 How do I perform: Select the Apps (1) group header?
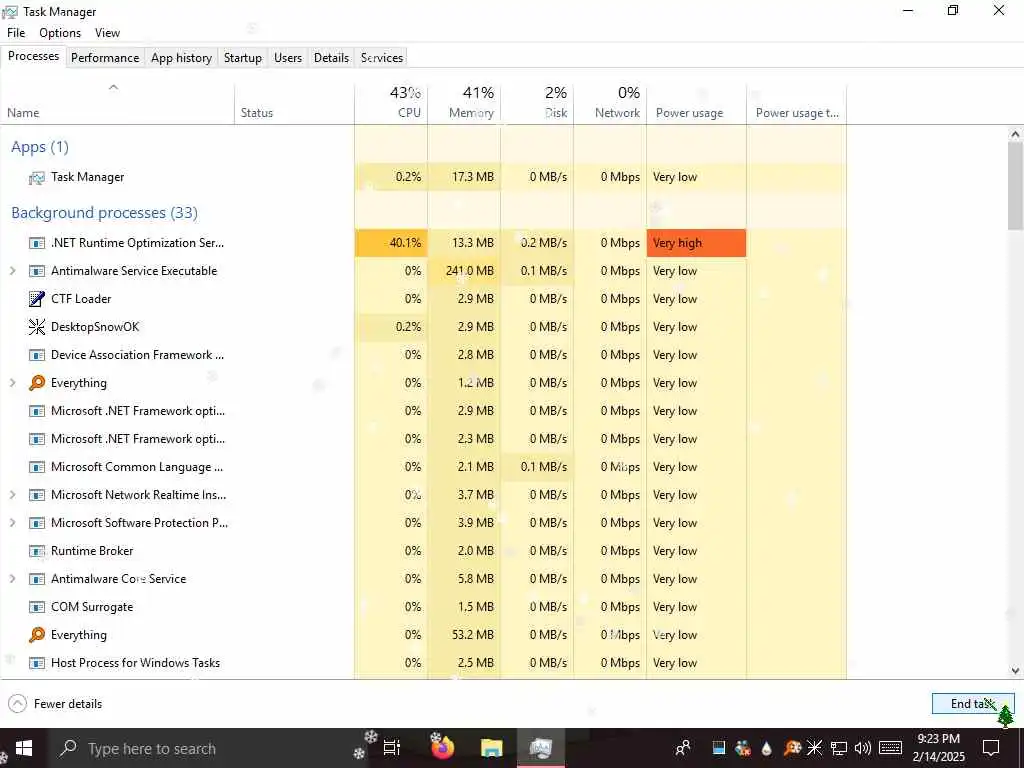point(40,147)
